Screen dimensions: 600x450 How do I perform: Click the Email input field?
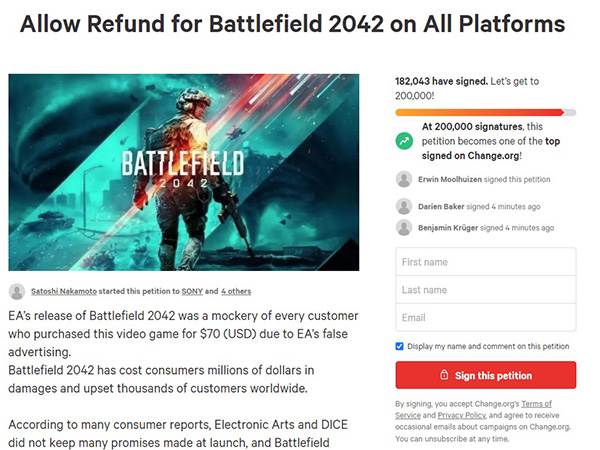(485, 318)
